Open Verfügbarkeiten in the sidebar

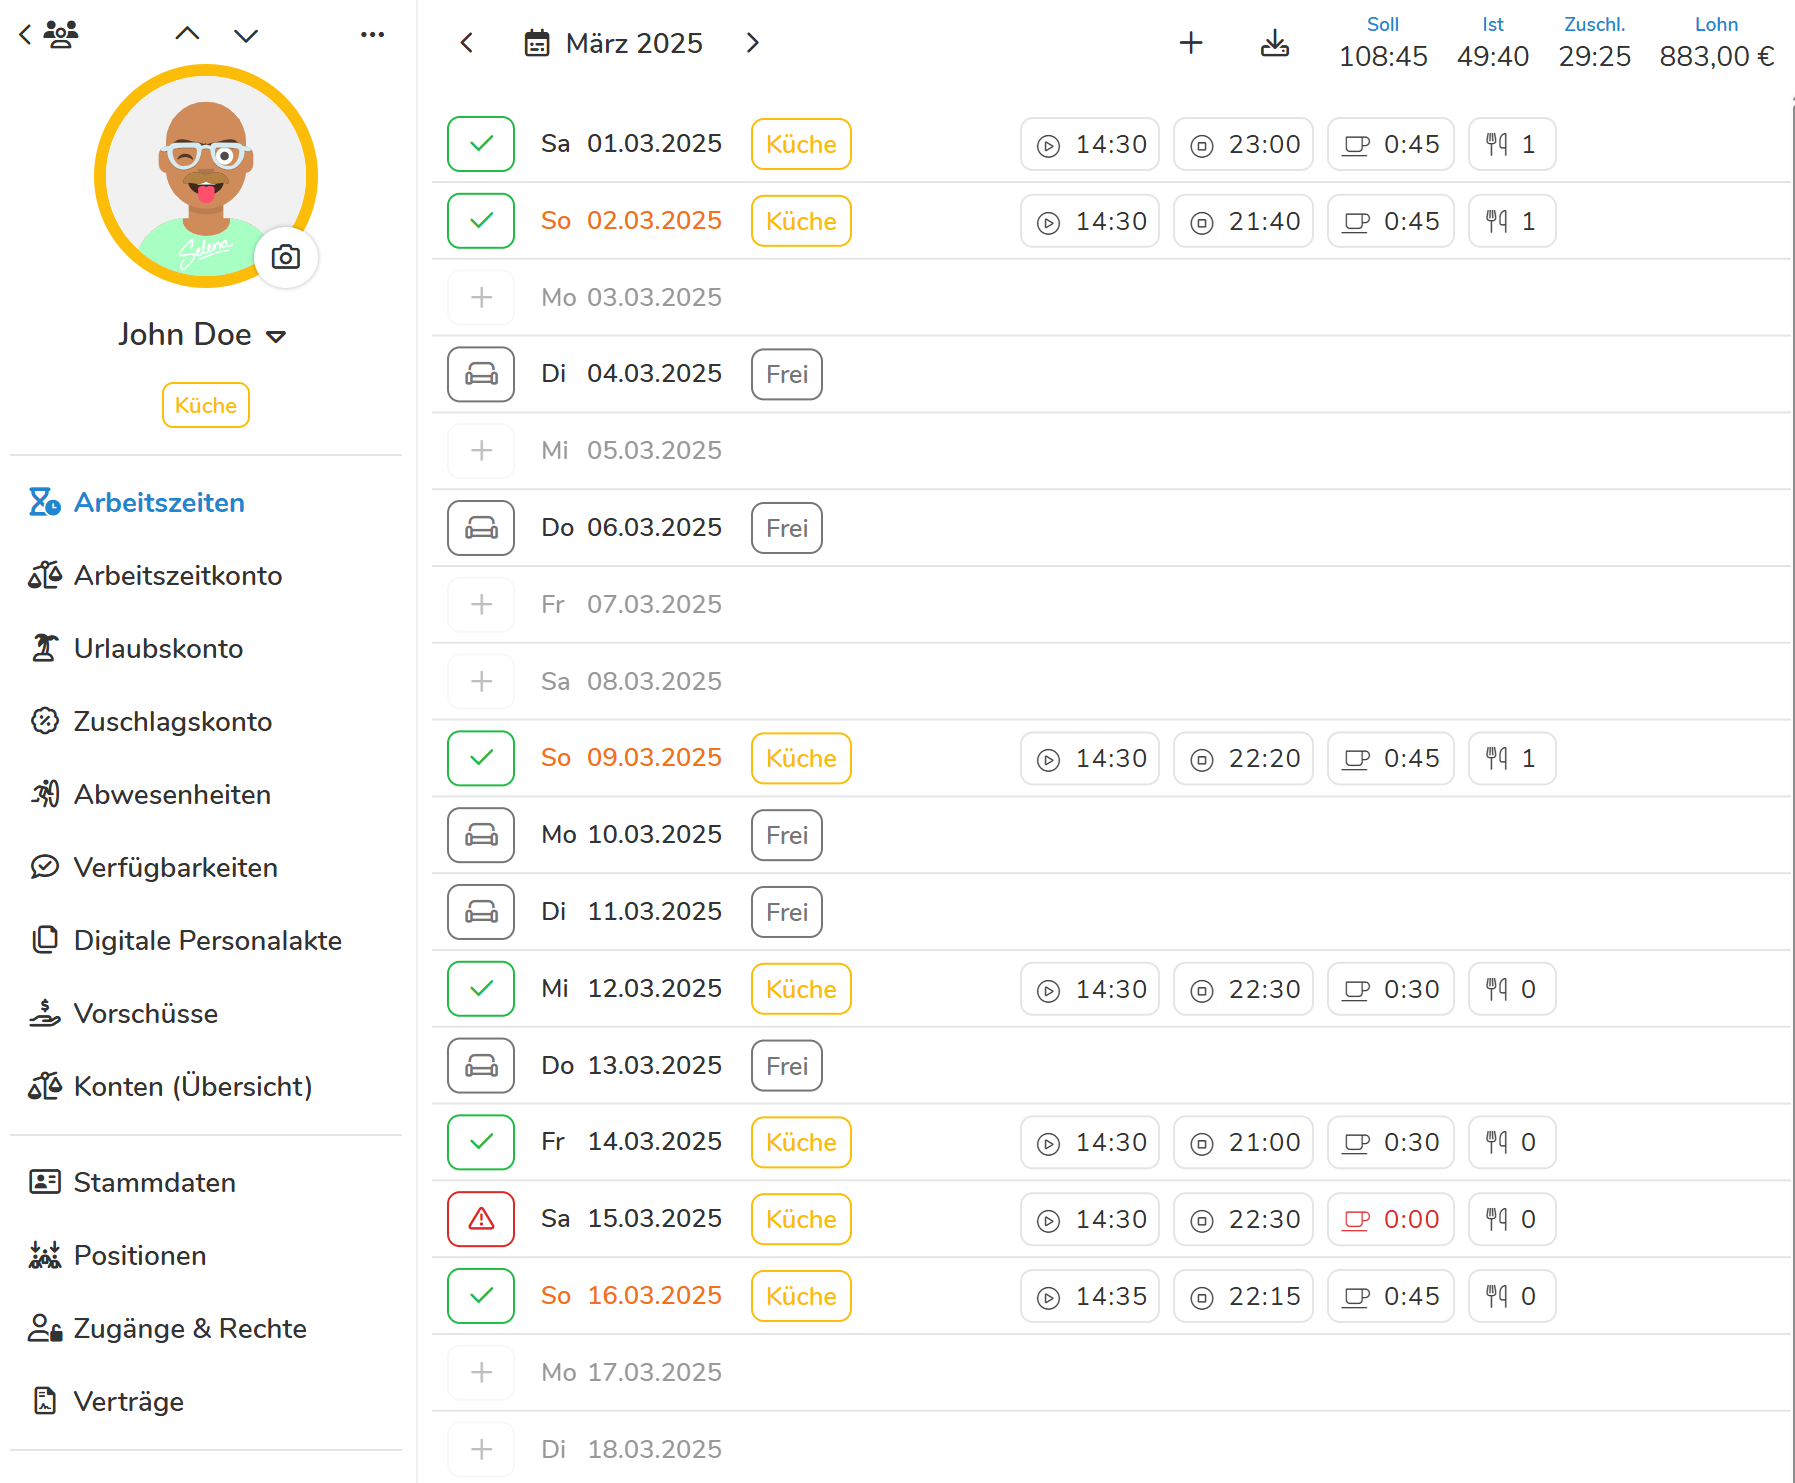[153, 867]
